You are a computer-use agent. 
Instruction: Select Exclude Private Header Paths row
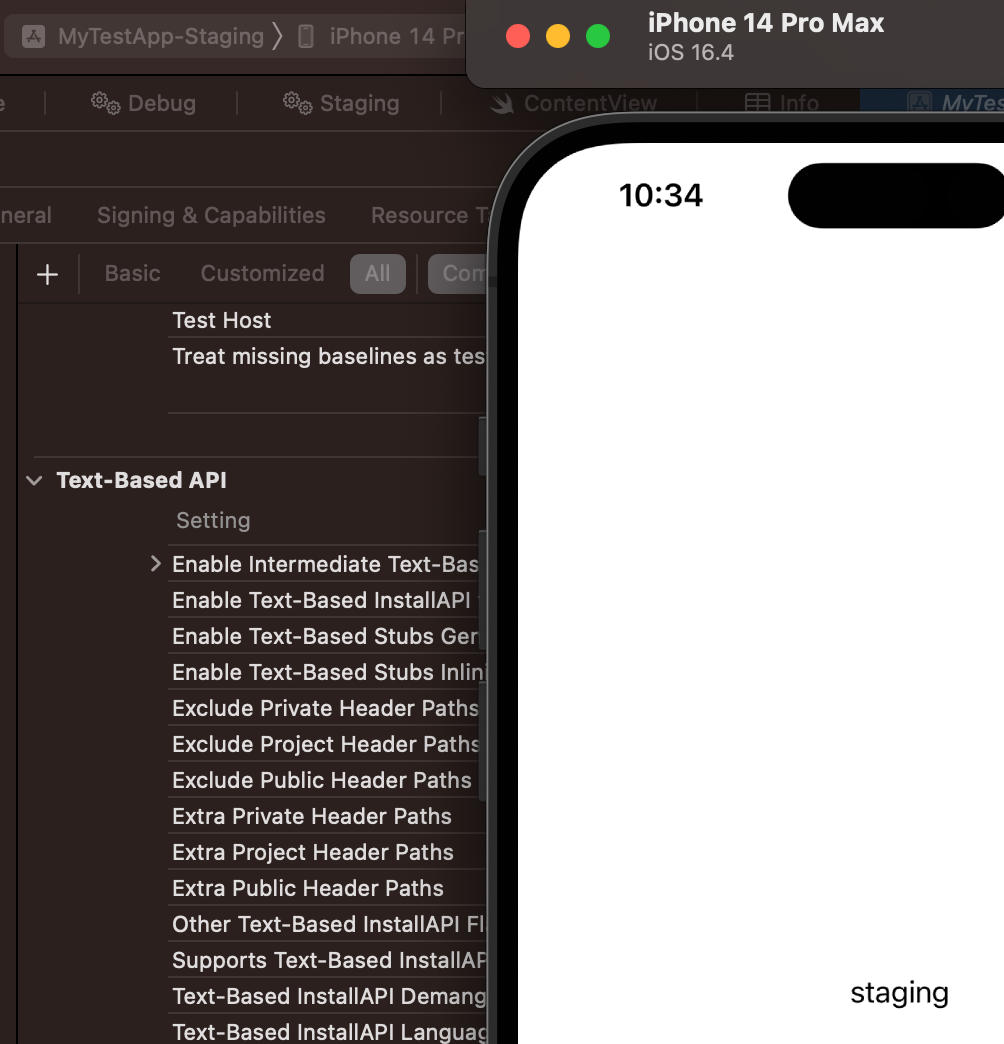click(326, 708)
